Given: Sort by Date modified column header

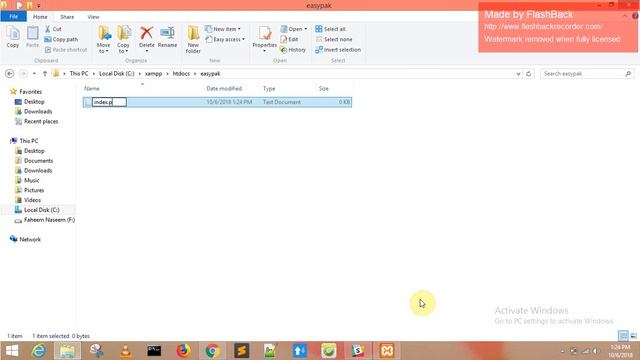Looking at the screenshot, I should coord(224,89).
